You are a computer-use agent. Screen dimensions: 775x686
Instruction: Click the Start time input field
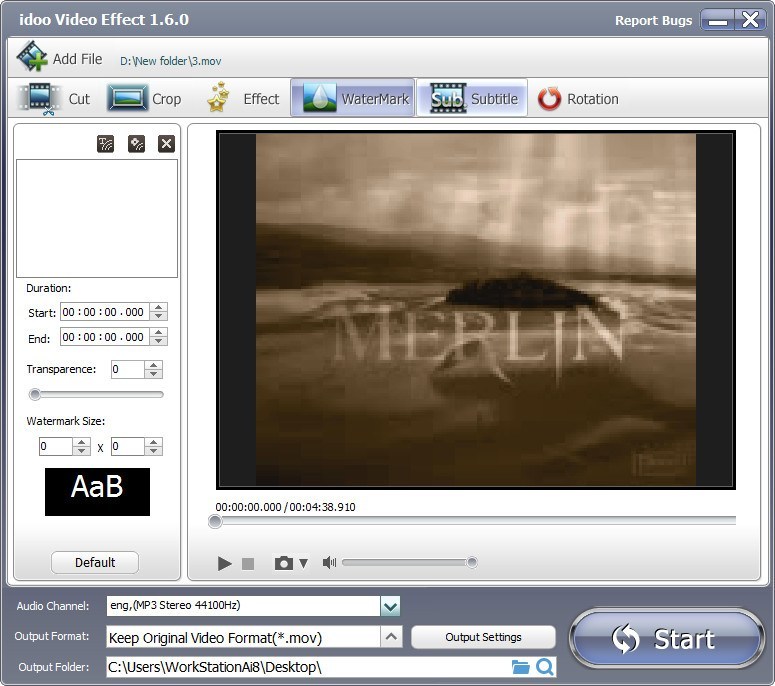(x=104, y=312)
